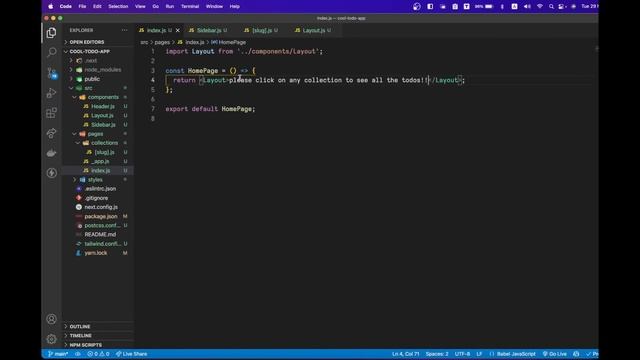Open the Thunder Client lightning icon

(x=51, y=173)
